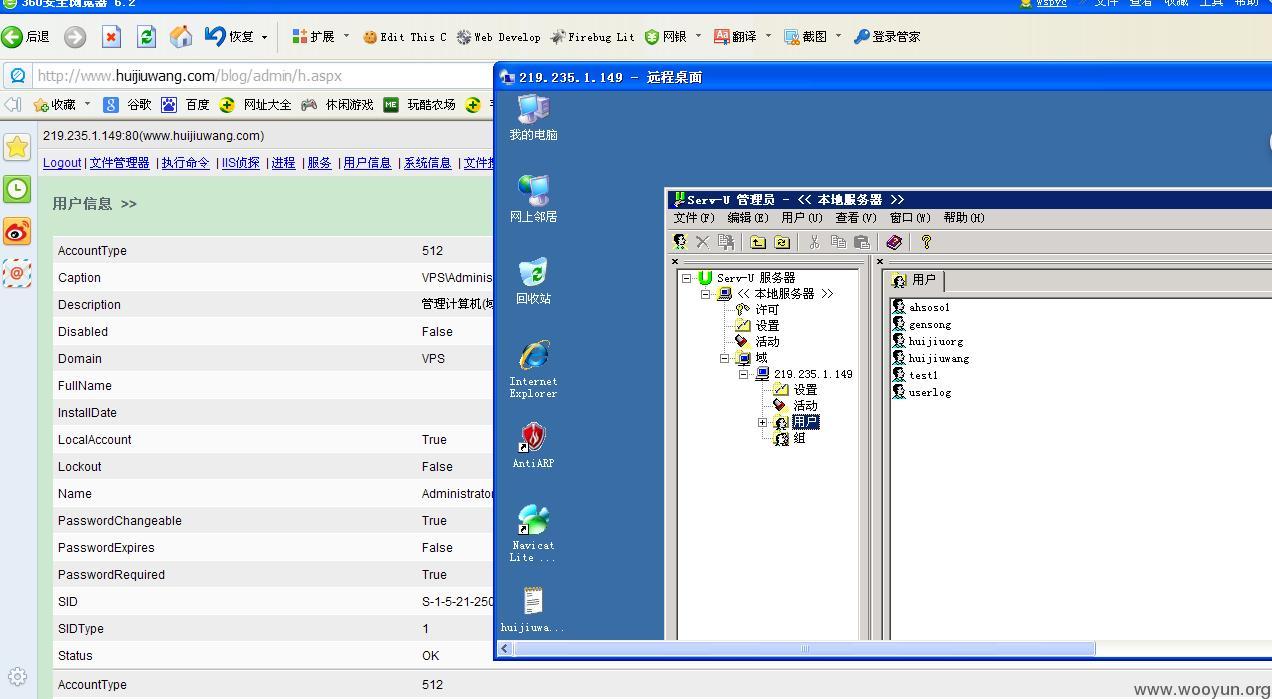Click the 网银 online banking button

[666, 37]
